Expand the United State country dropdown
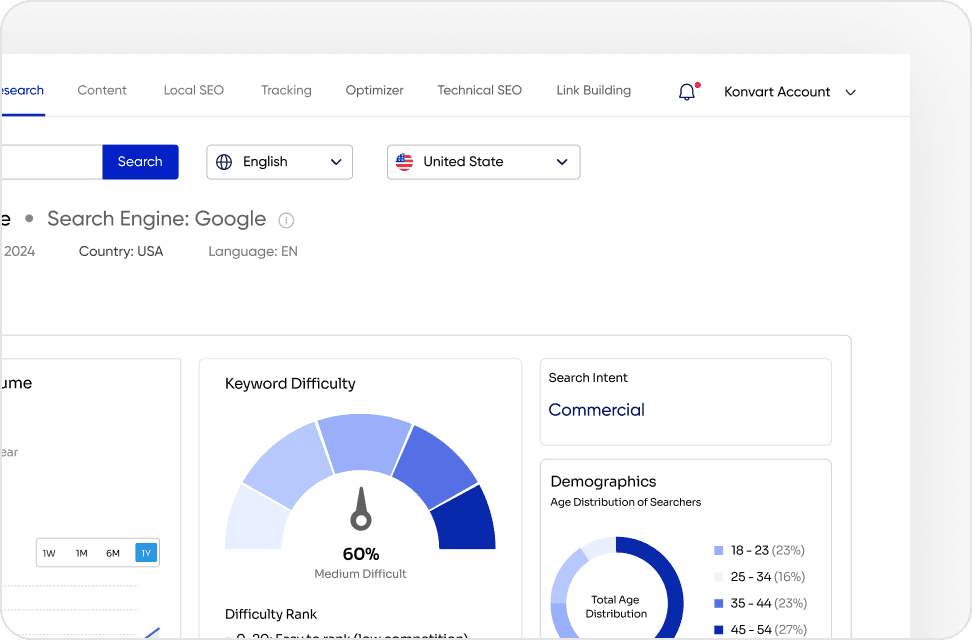This screenshot has height=640, width=972. [x=483, y=161]
